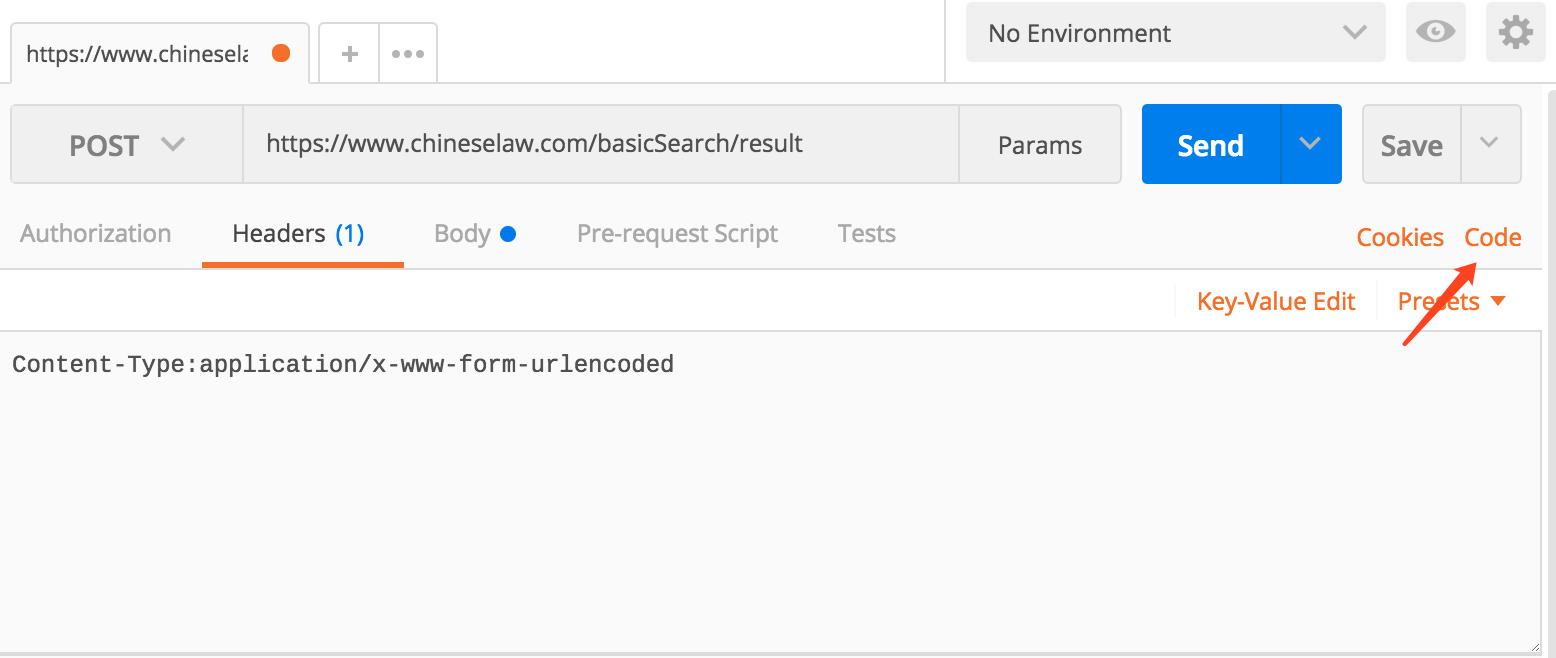This screenshot has width=1556, height=658.
Task: Click the plus icon to add new tab
Action: coord(349,54)
